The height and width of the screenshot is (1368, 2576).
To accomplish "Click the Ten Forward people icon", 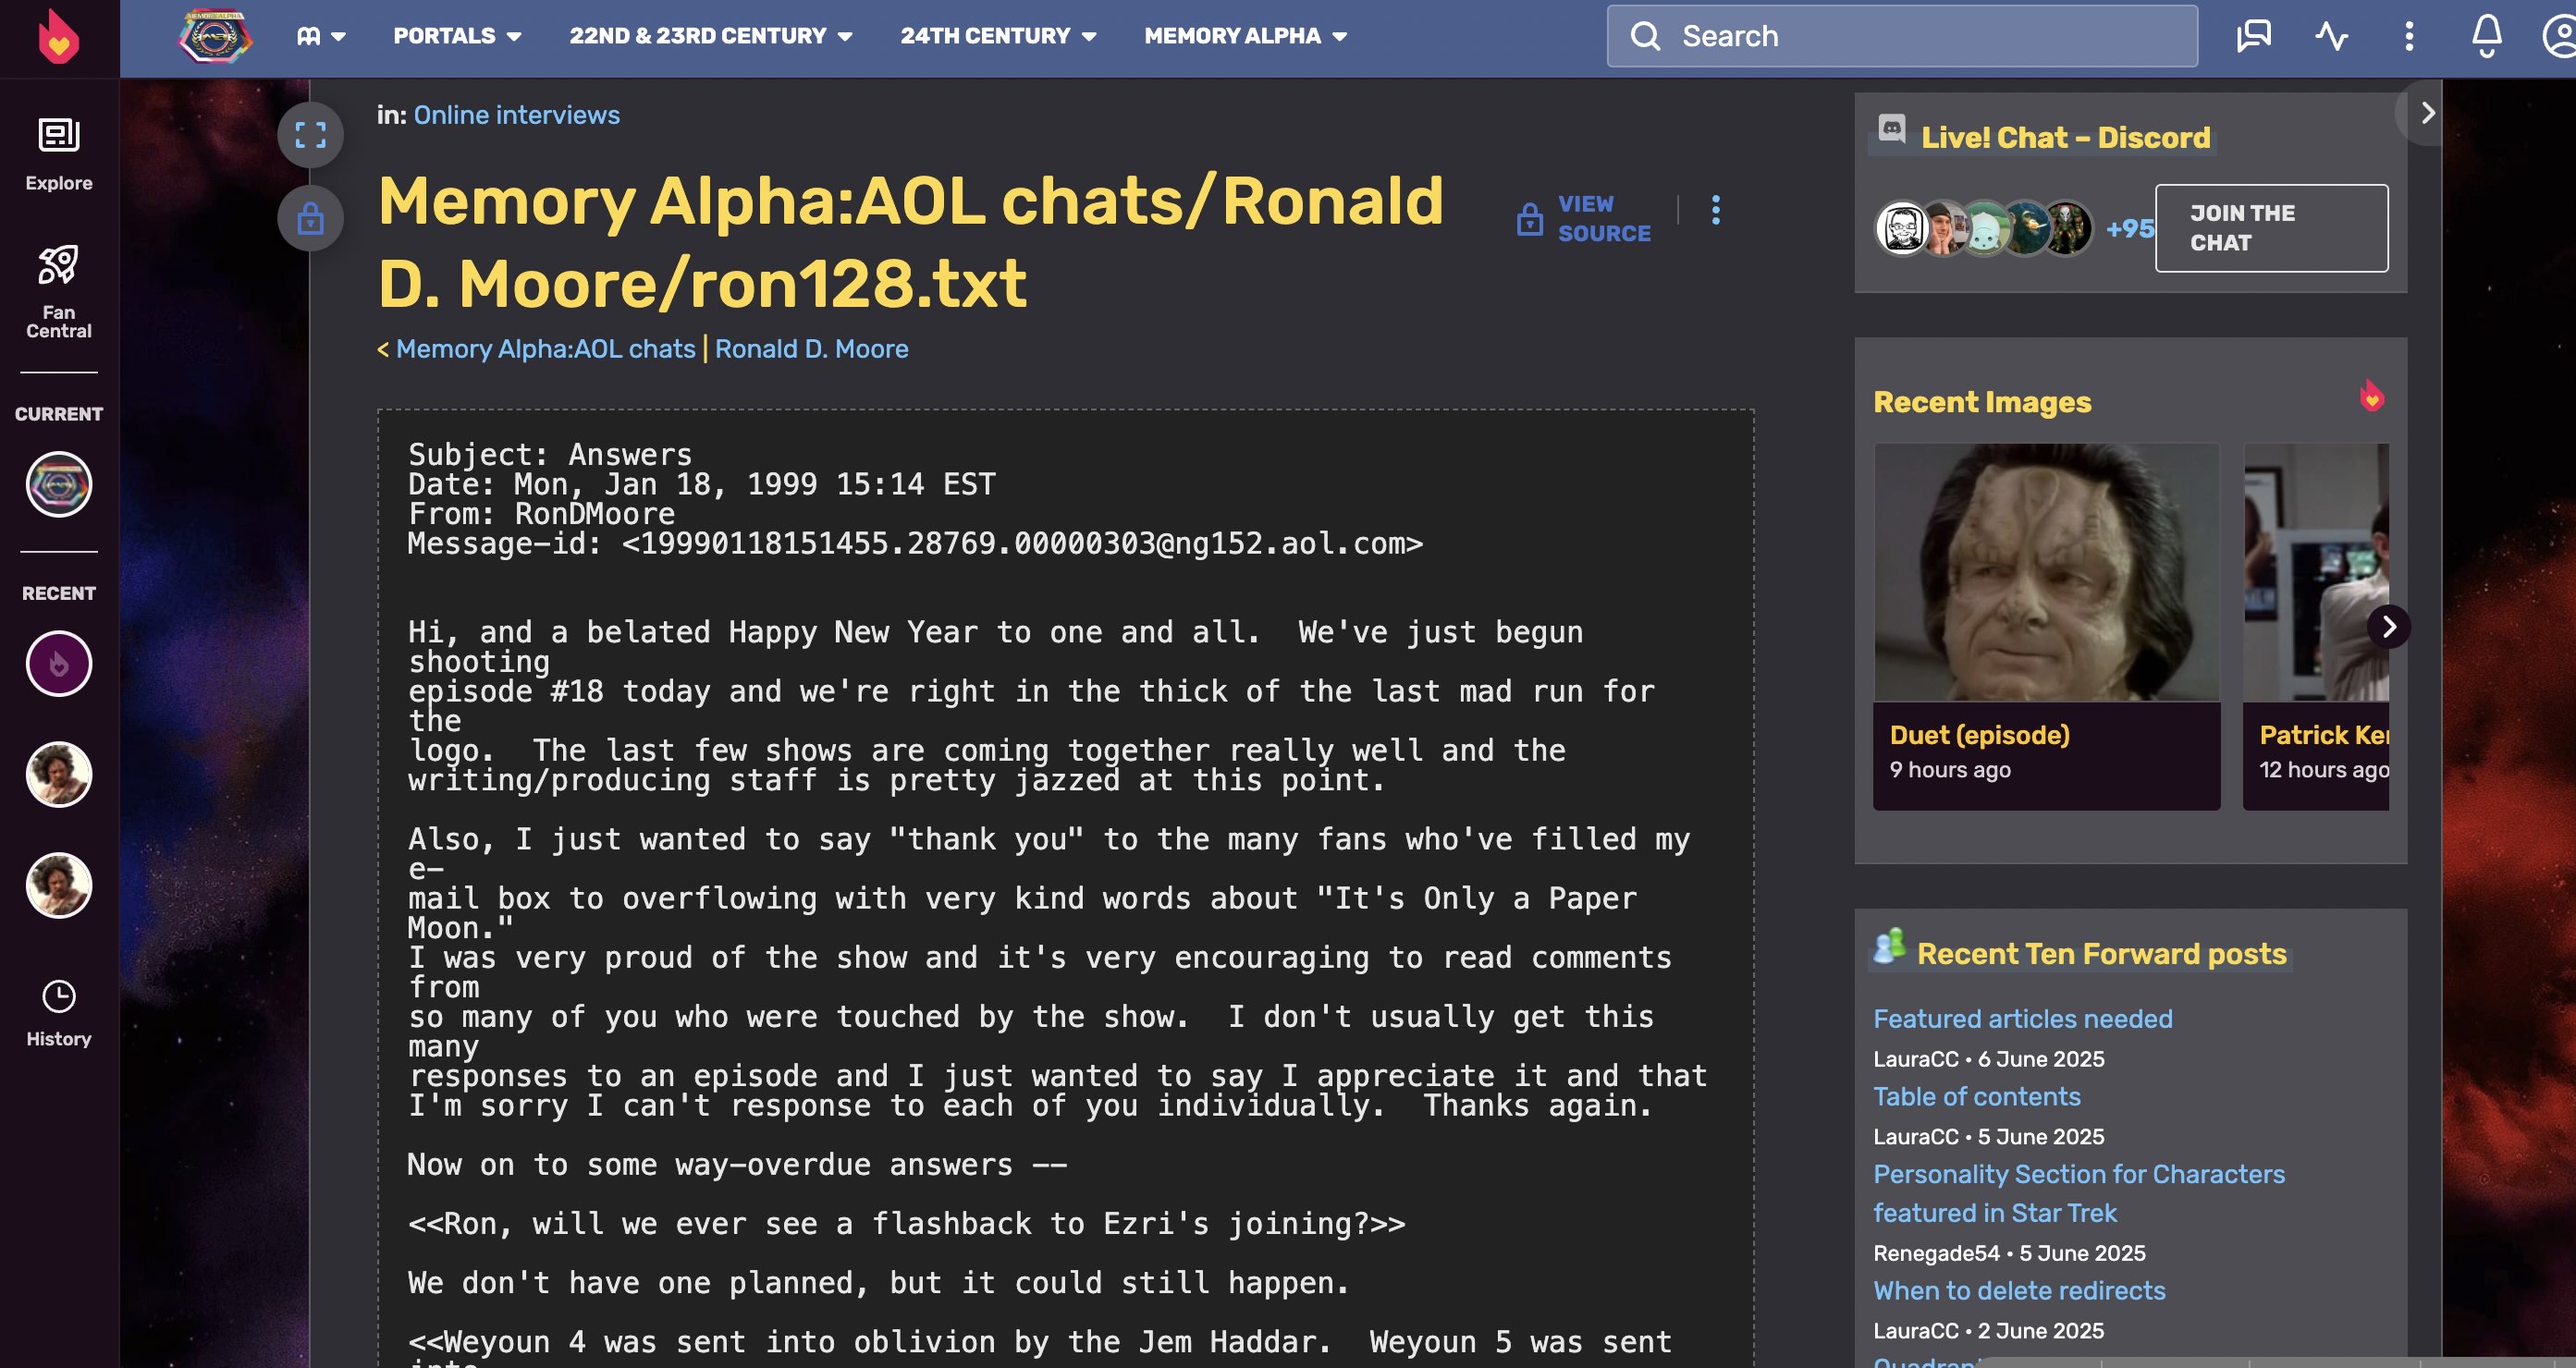I will [x=1889, y=945].
